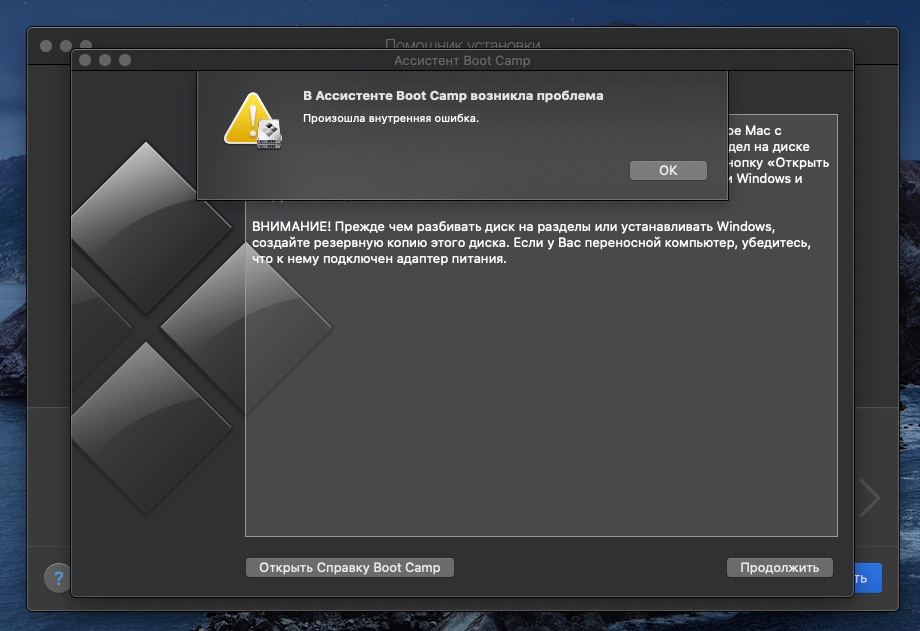Minimize the Ассистент Boot Camp window
The image size is (920, 631).
105,60
